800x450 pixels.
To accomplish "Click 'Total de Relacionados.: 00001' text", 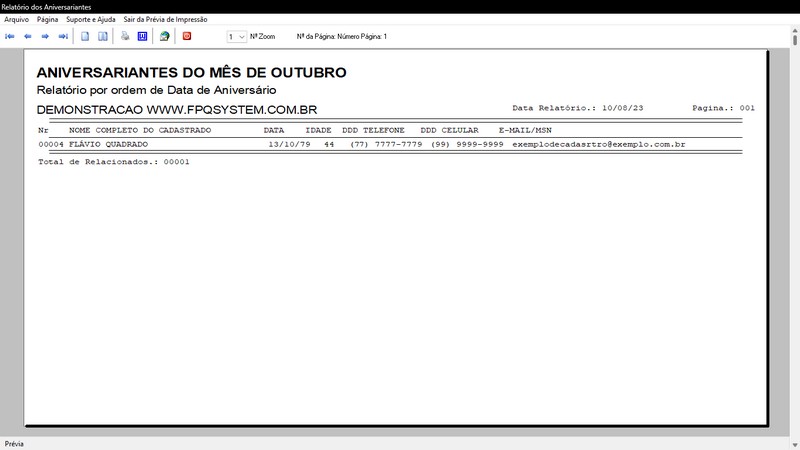I will click(114, 162).
